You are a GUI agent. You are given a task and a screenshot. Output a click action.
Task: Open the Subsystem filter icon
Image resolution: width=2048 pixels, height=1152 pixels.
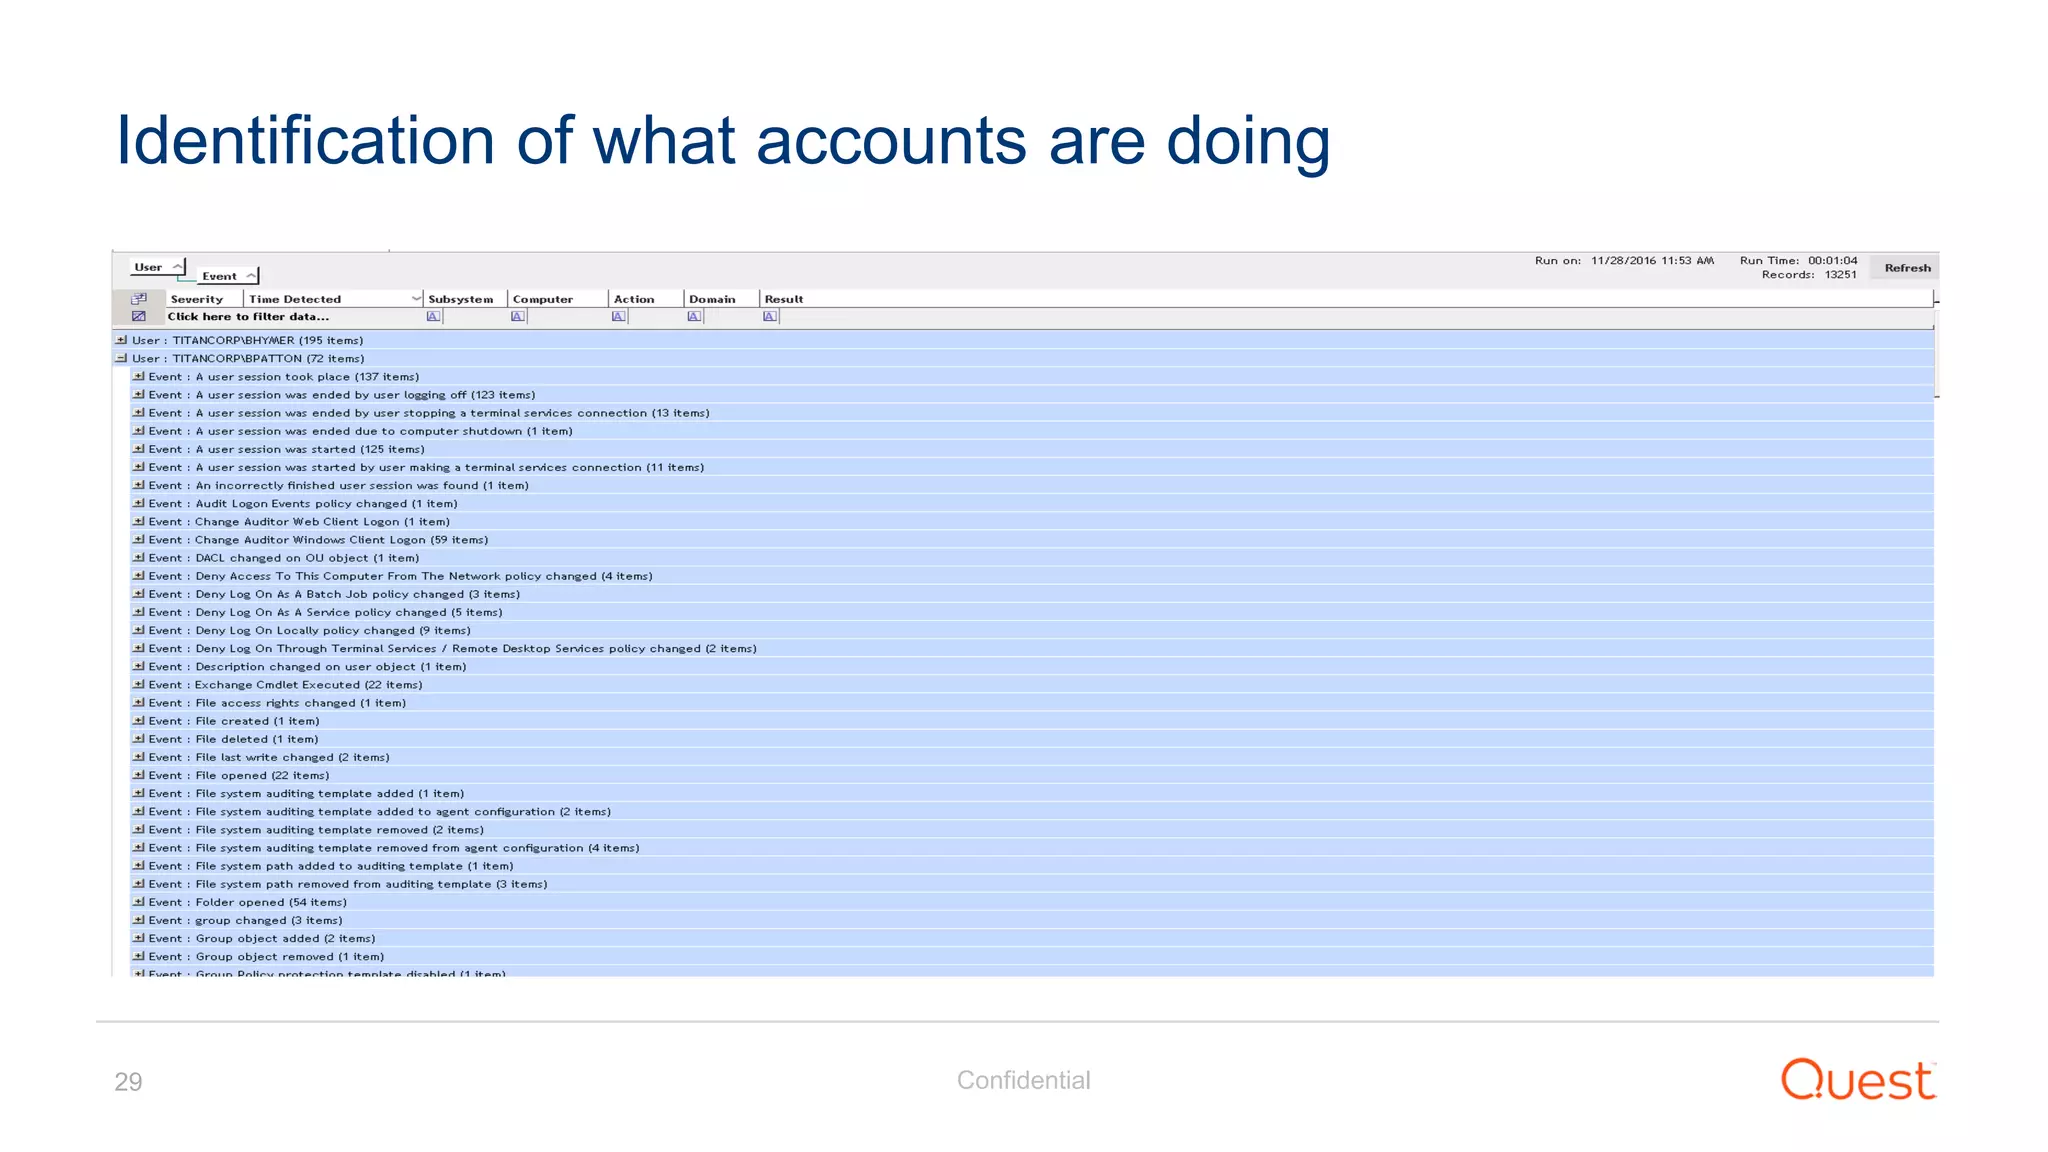[x=433, y=317]
